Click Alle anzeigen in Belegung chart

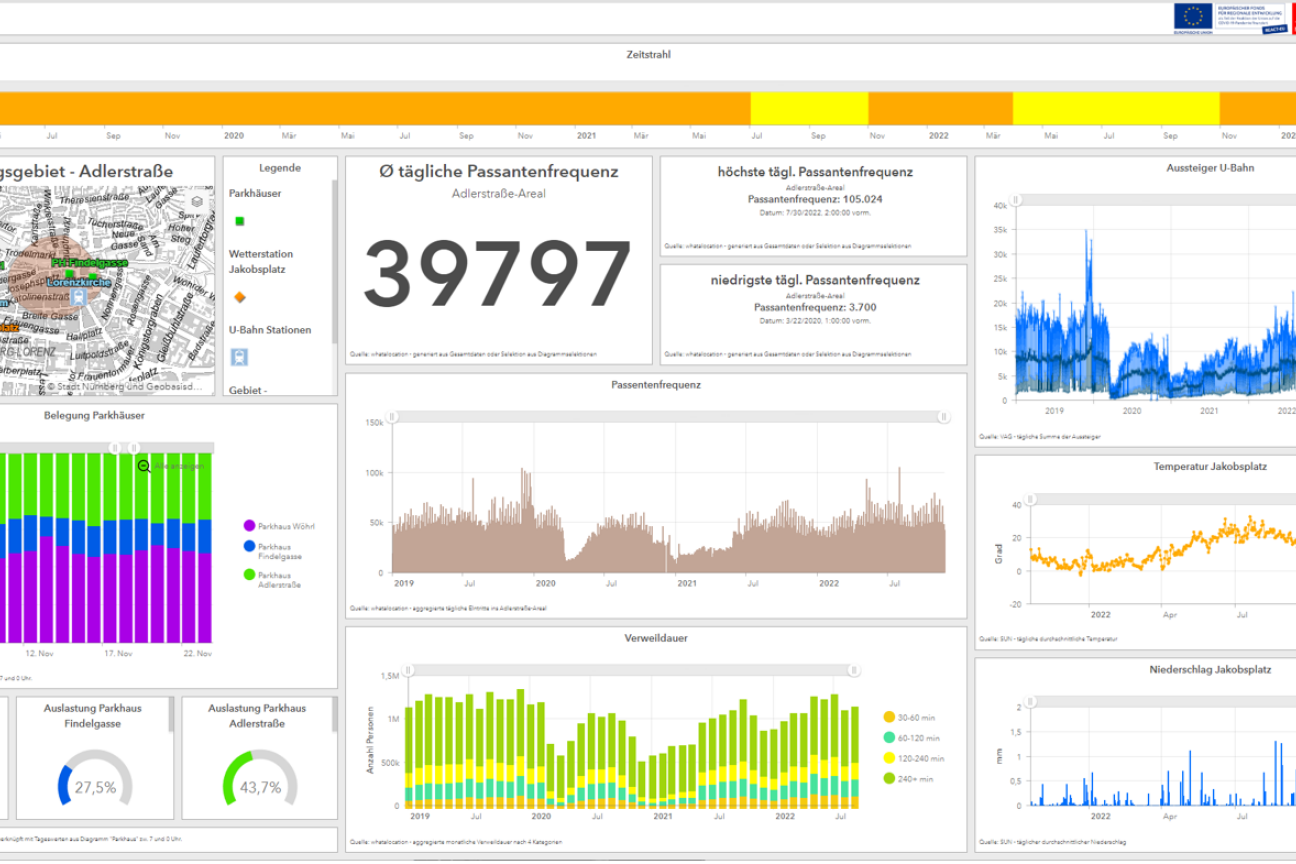179,467
